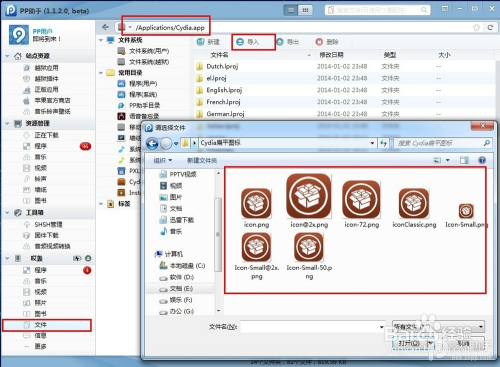Viewport: 500px width, 367px height.
Task: Open 文档 (E:) drive in the dialog
Action: click(x=180, y=289)
